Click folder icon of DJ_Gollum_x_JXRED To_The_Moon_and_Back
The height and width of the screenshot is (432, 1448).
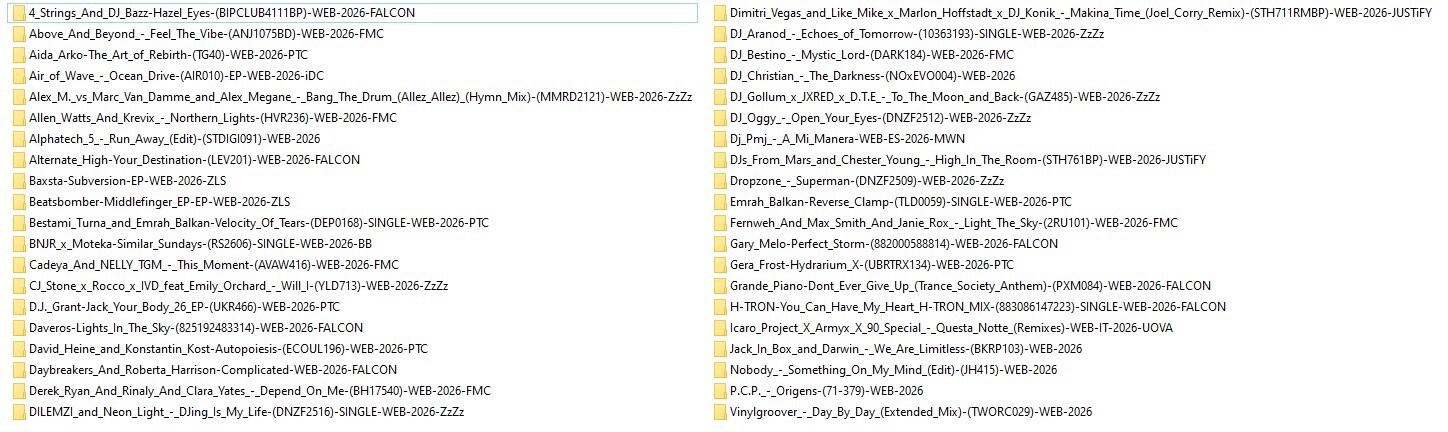[720, 97]
